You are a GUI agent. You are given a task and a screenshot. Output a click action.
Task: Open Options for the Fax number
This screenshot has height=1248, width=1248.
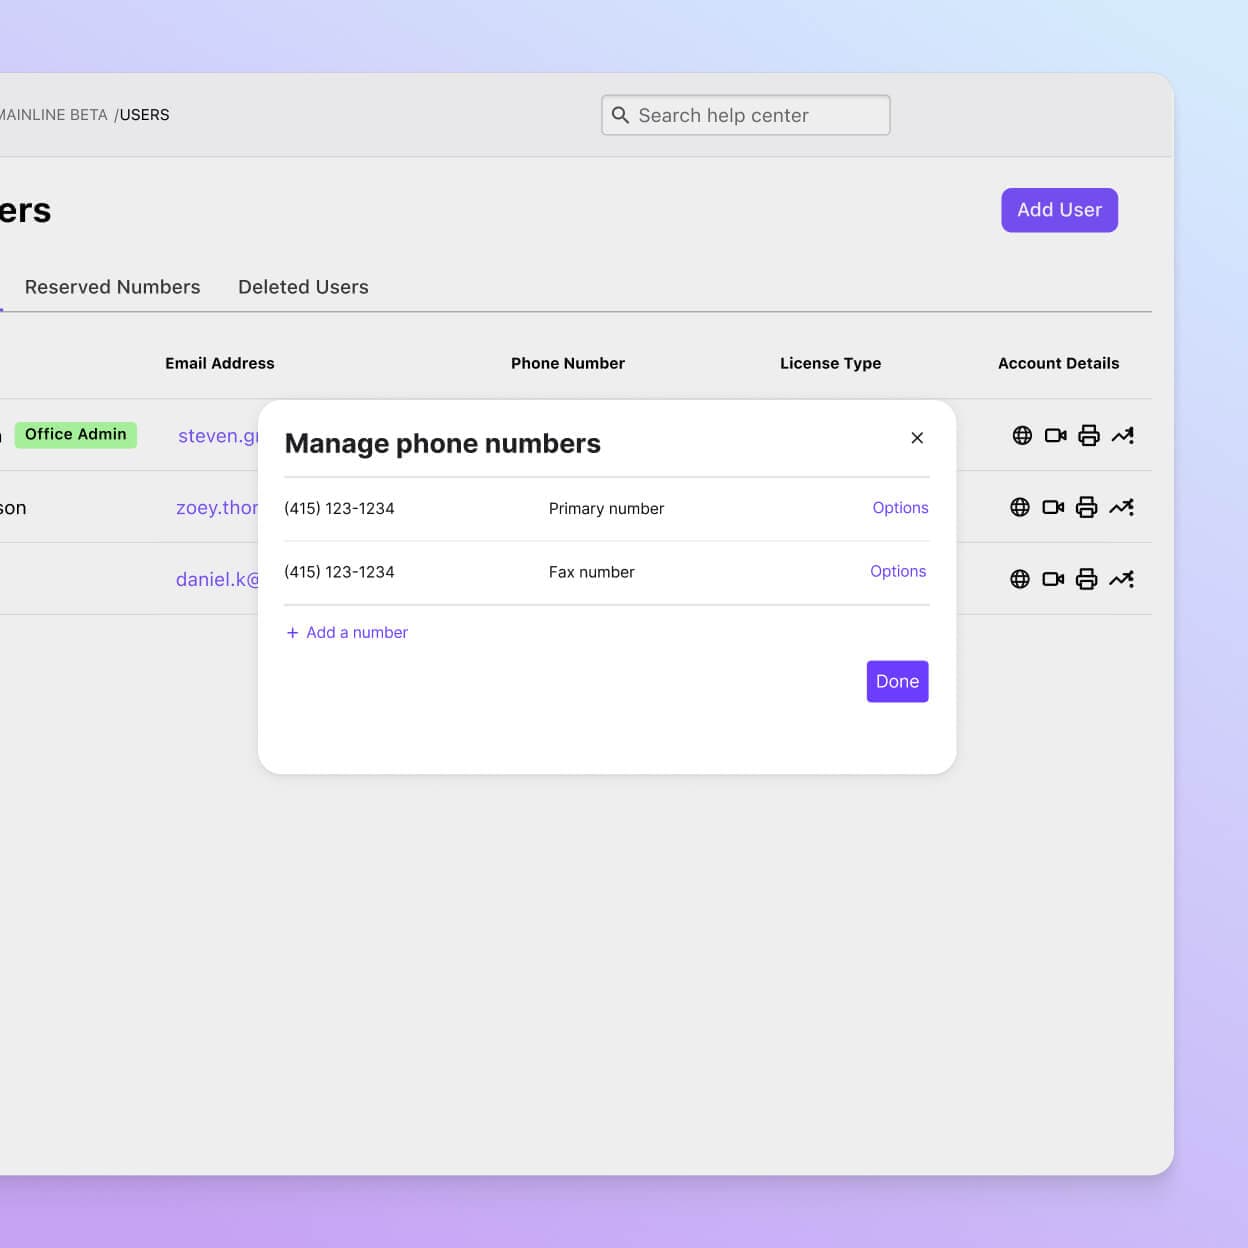[x=897, y=571]
